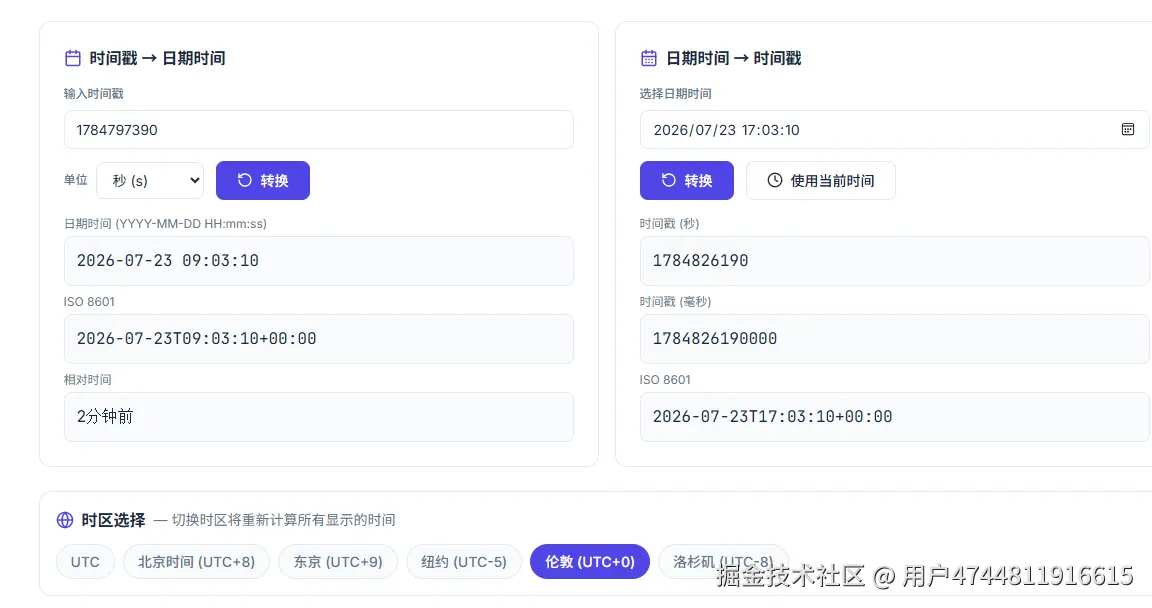1152x608 pixels.
Task: Select the UTC timezone pill
Action: (85, 562)
